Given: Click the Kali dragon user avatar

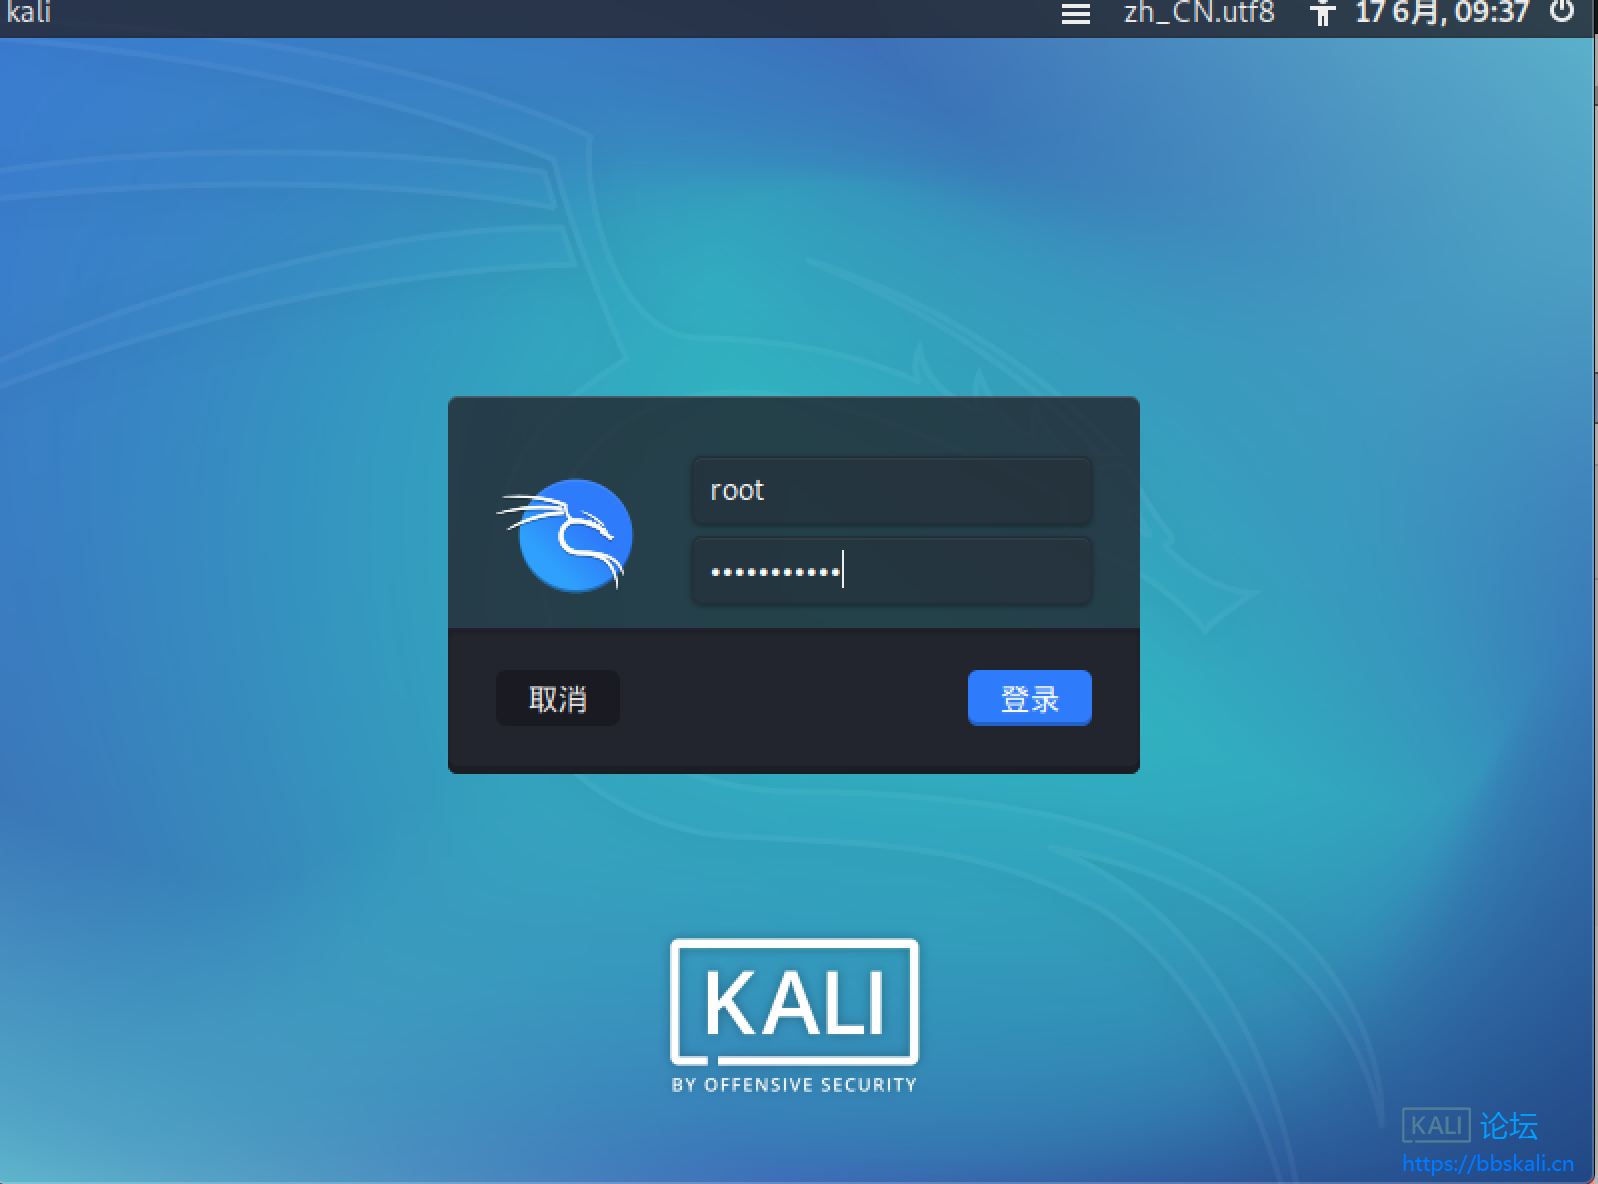Looking at the screenshot, I should (574, 535).
